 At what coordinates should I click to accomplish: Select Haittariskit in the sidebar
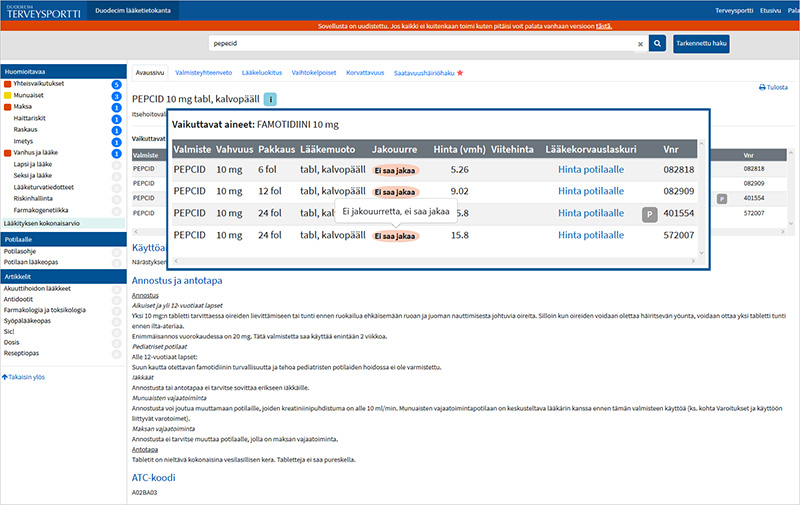30,118
